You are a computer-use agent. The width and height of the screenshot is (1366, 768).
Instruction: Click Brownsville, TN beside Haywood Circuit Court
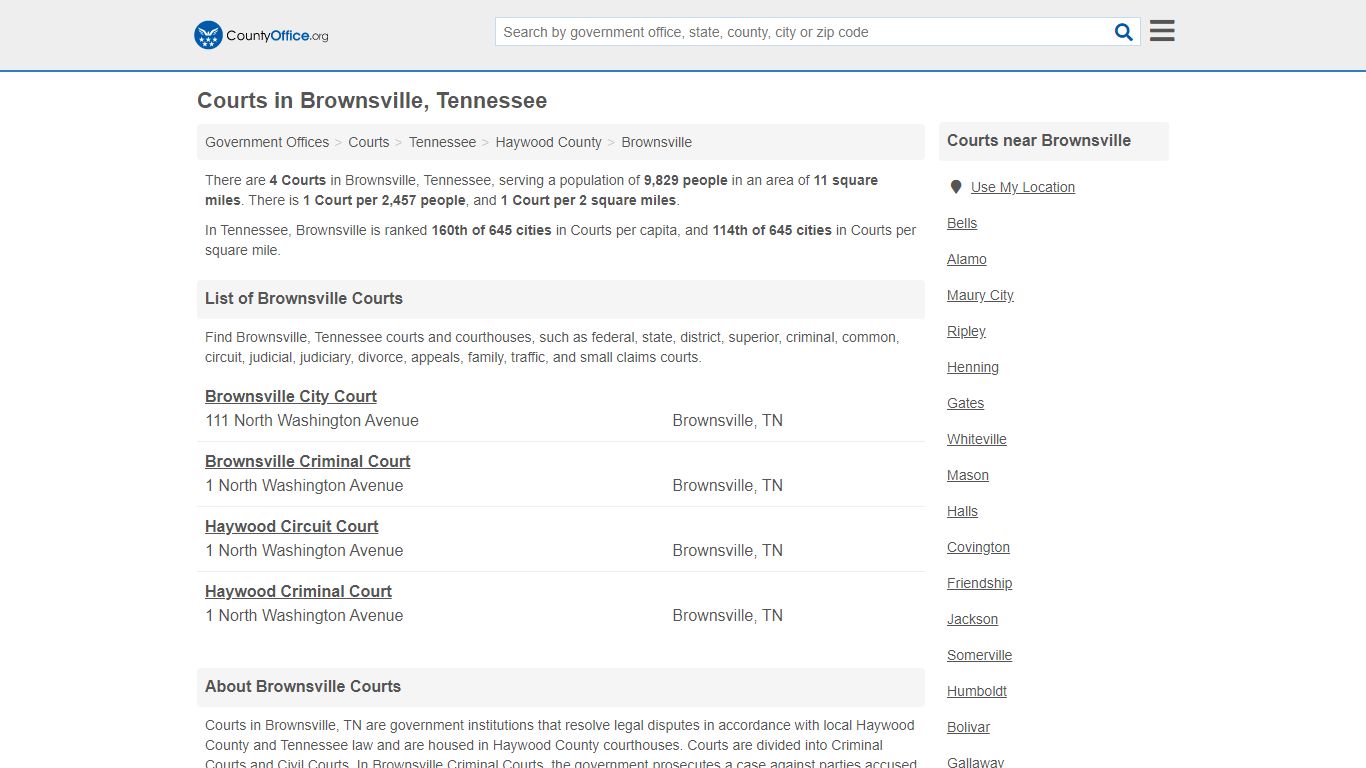coord(727,551)
